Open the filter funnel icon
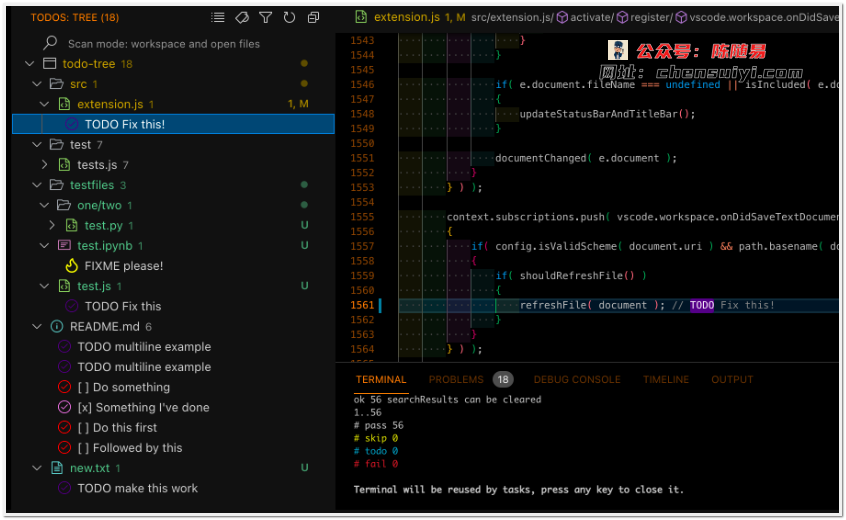Viewport: 846px width, 520px height. tap(266, 18)
